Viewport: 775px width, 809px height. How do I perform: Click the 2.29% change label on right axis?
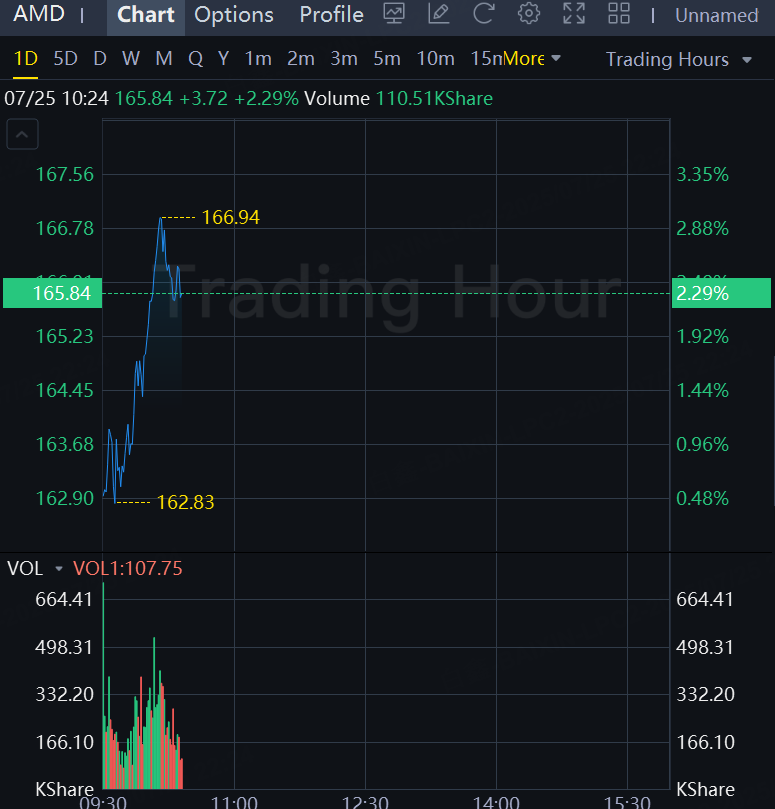(x=721, y=293)
